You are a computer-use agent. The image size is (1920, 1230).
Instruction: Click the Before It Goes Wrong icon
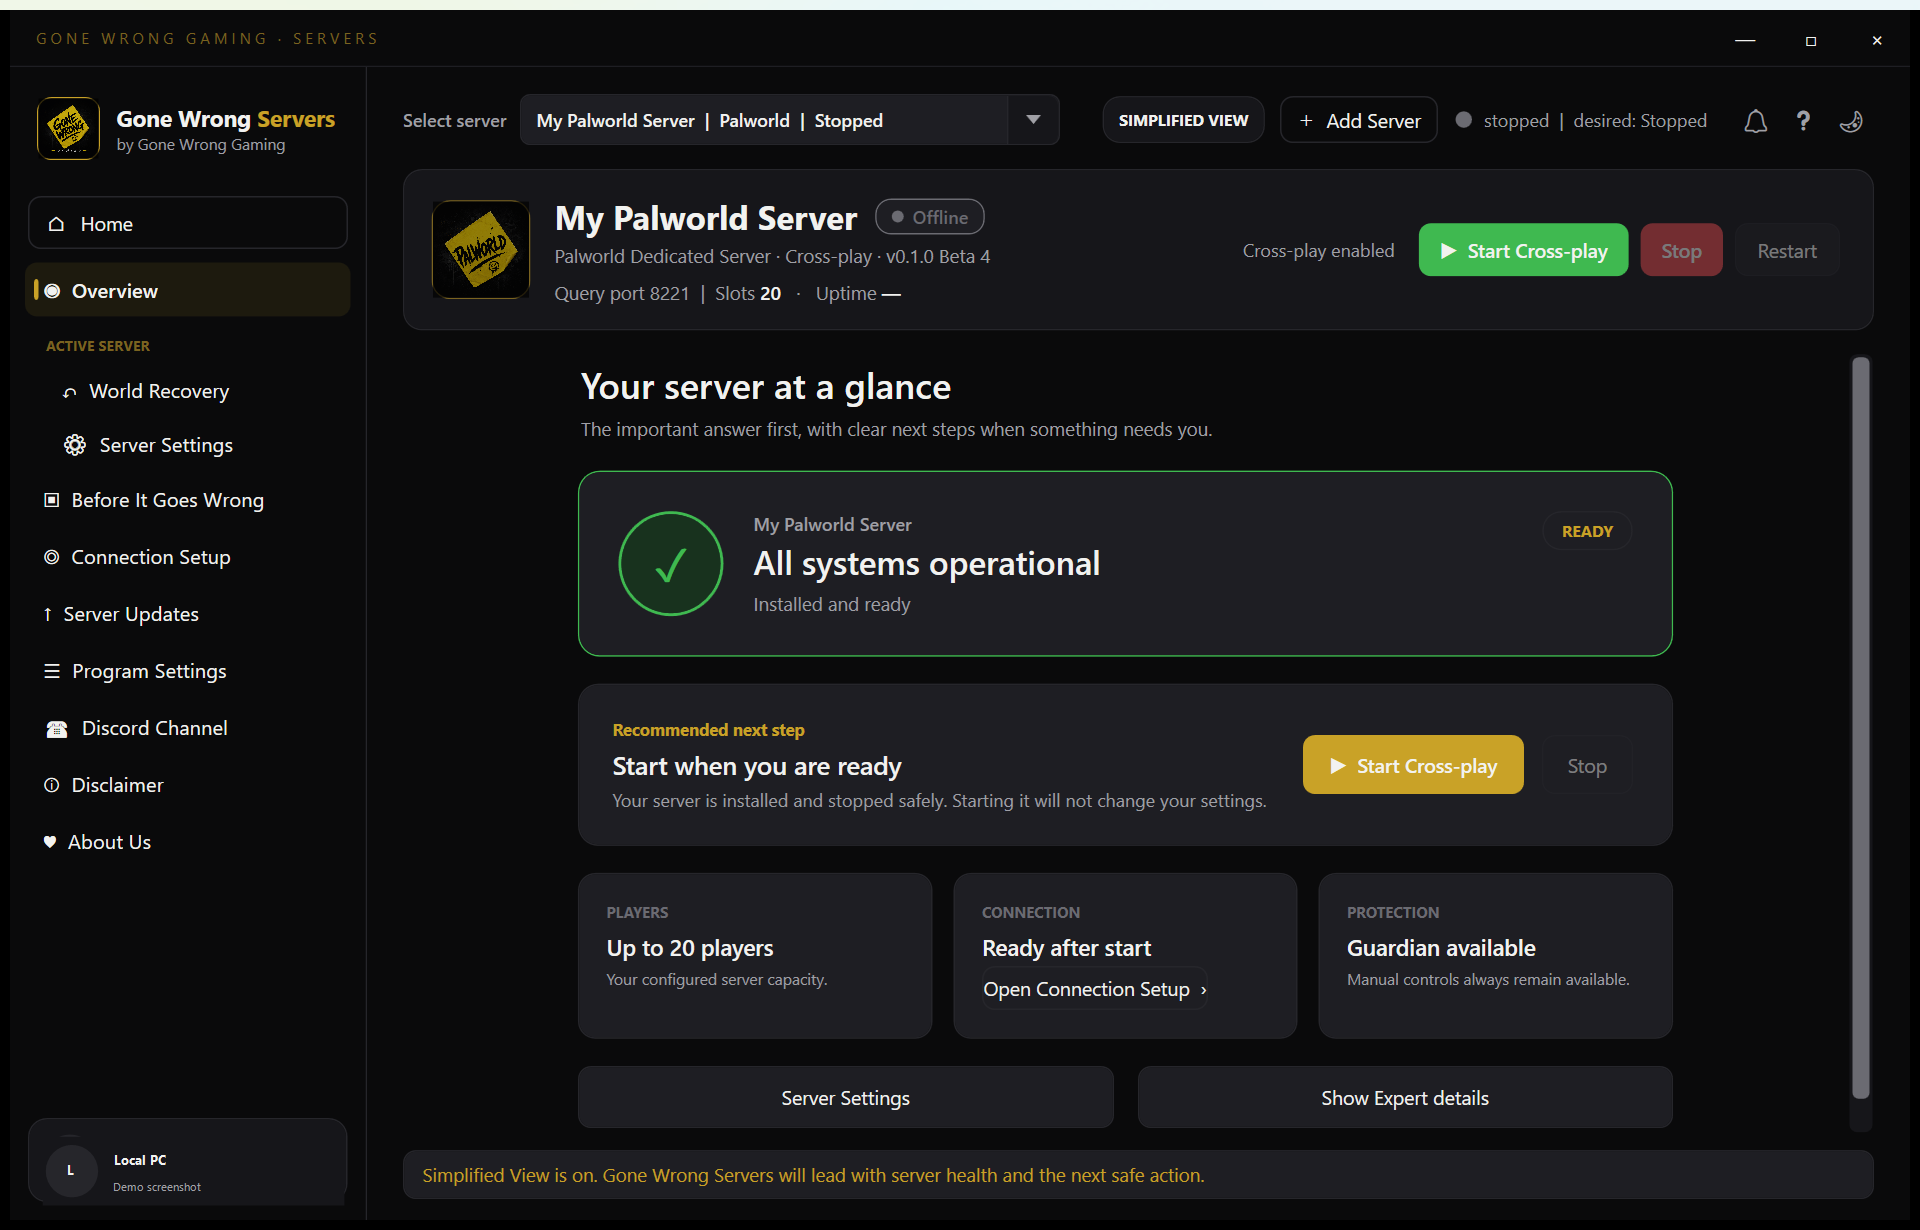pos(51,500)
